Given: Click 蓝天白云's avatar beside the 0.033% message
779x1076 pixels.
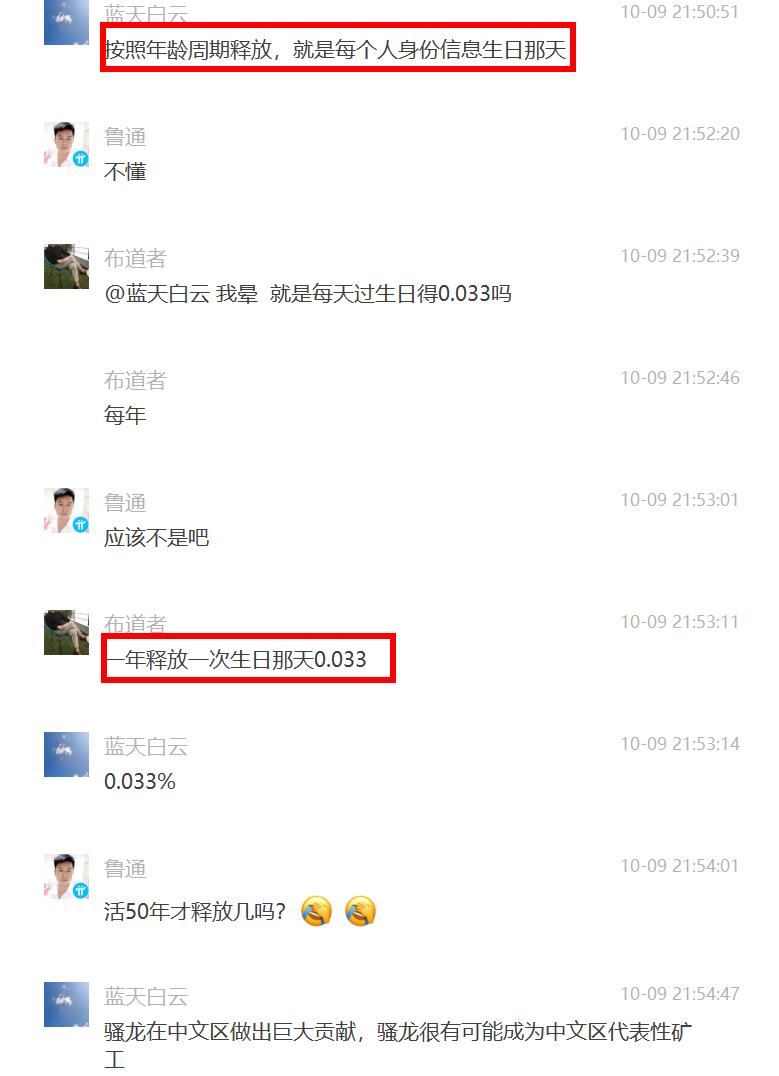Looking at the screenshot, I should [x=67, y=754].
